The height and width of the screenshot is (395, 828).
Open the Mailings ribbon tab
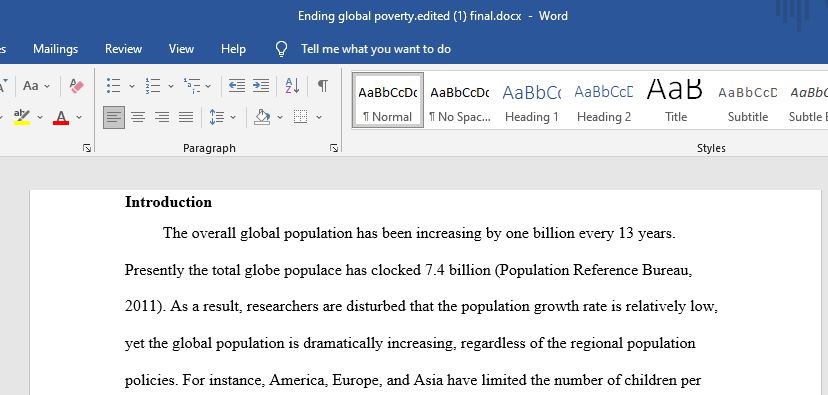tap(55, 49)
